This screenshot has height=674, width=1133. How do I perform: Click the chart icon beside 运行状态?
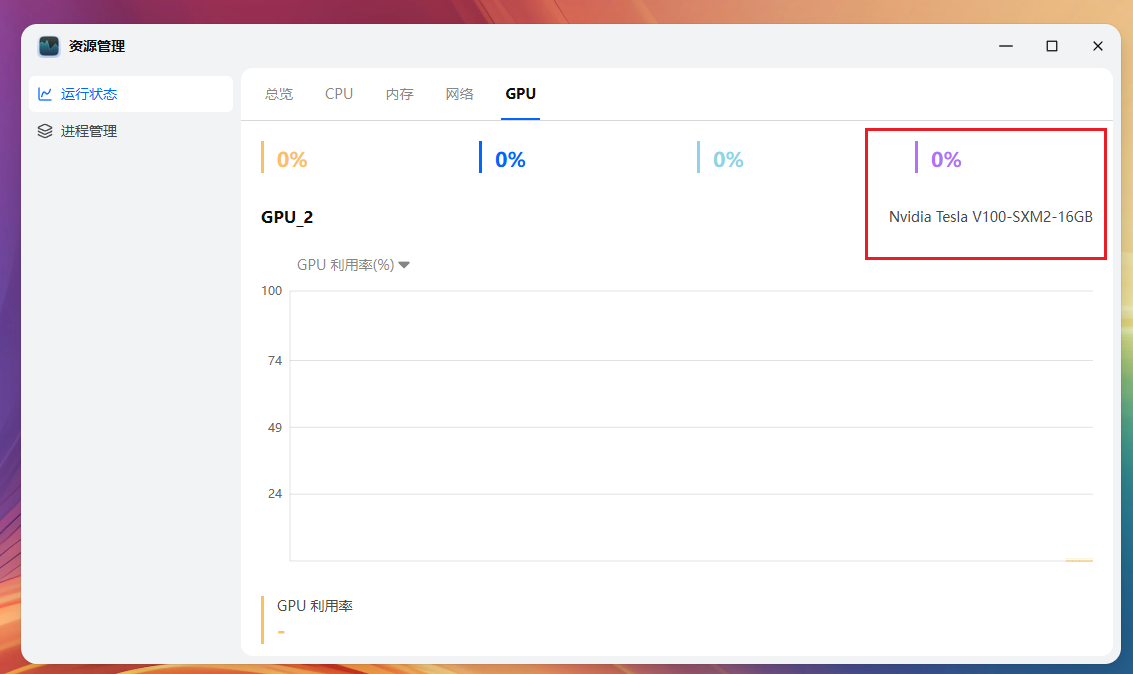(45, 94)
